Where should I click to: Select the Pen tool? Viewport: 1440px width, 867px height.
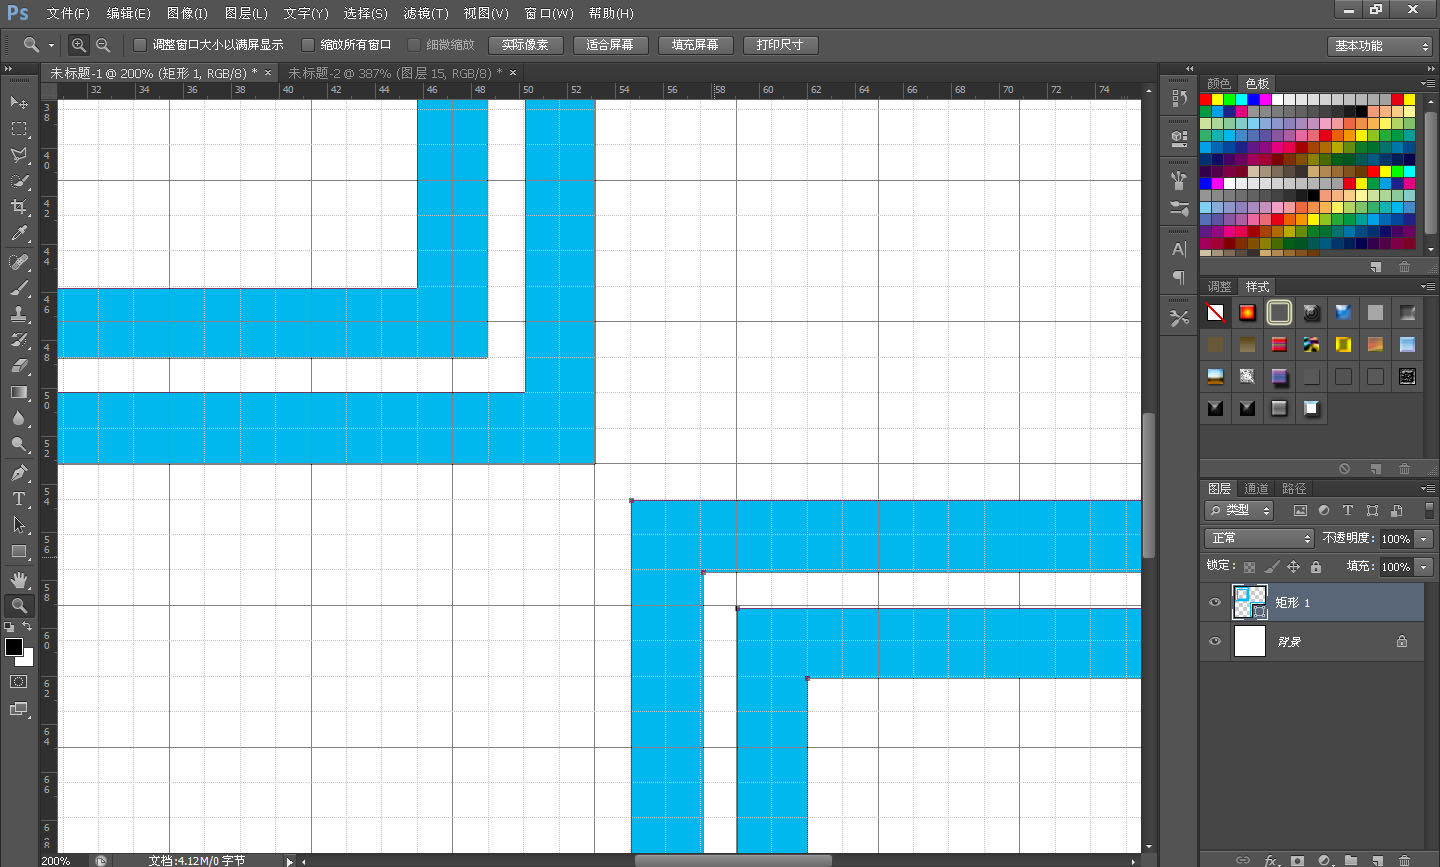click(x=19, y=472)
